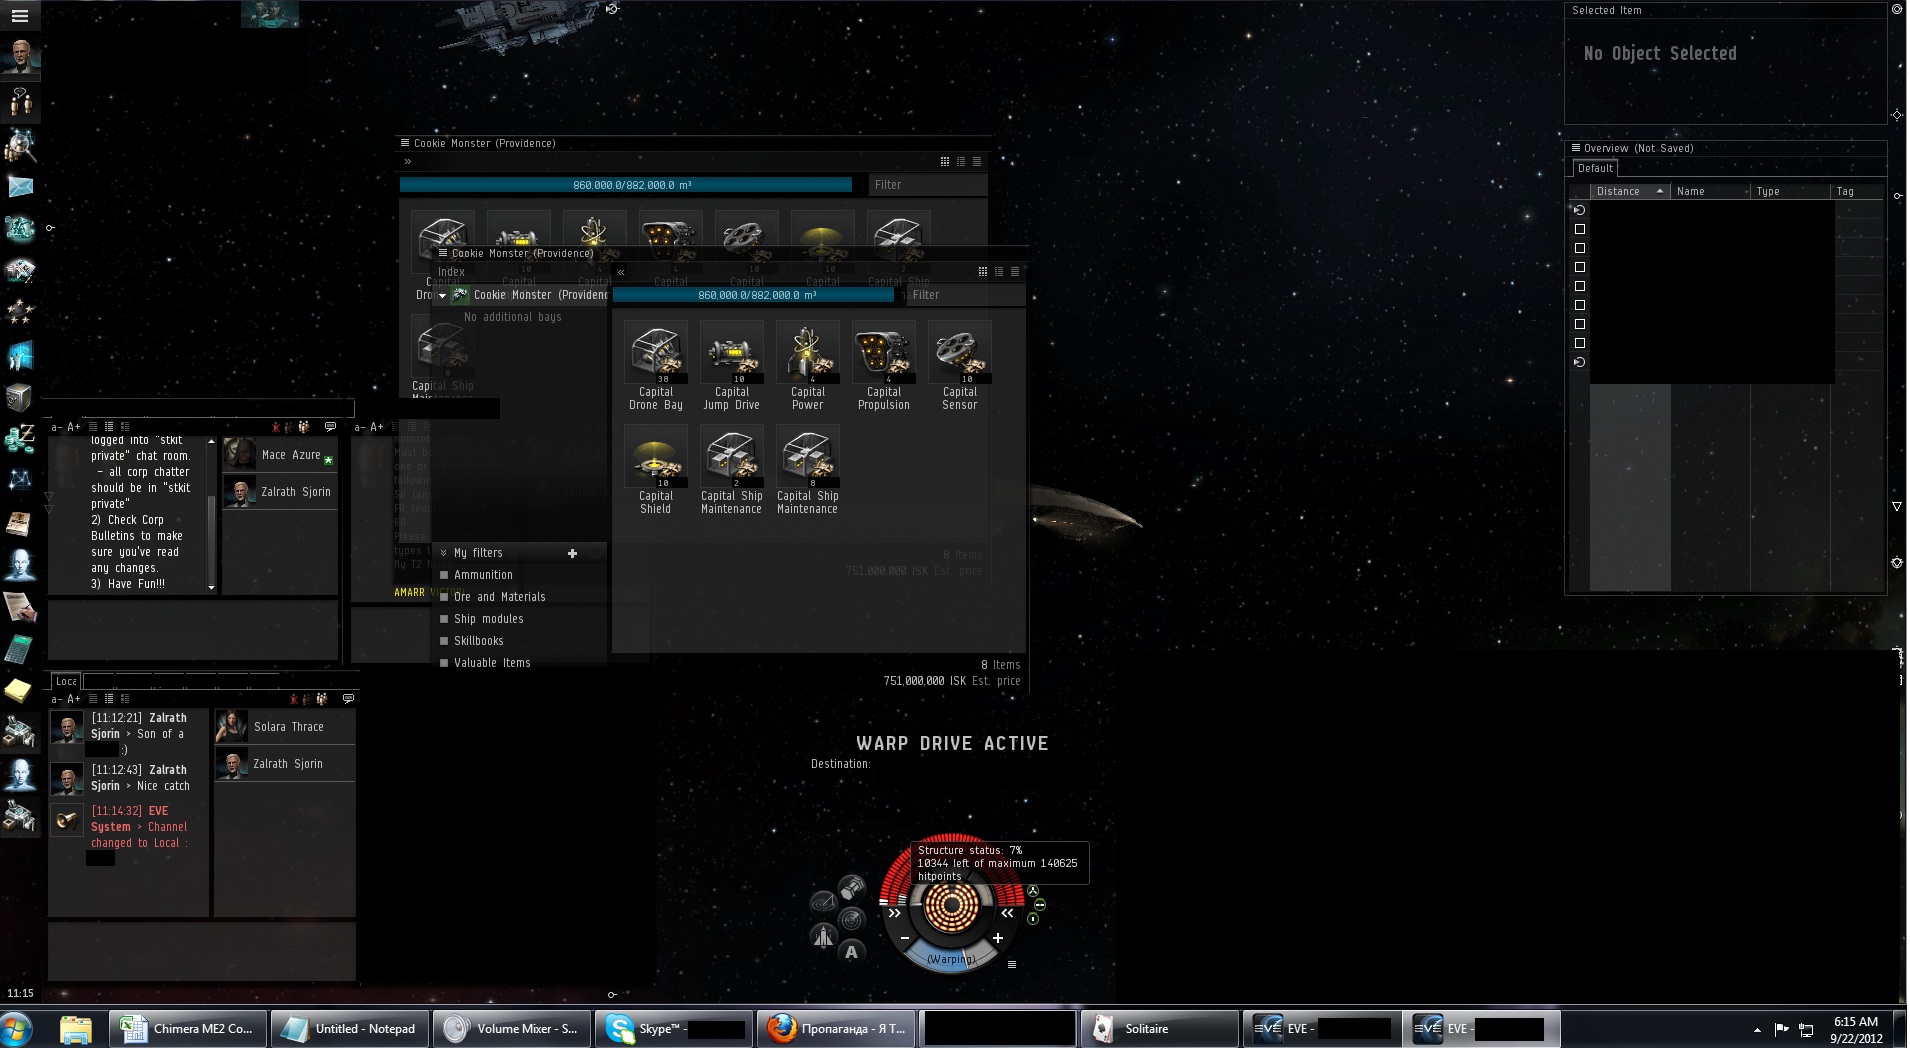Click the cargo hold button on HUD
Viewport: 1910px width, 1048px height.
click(x=851, y=886)
